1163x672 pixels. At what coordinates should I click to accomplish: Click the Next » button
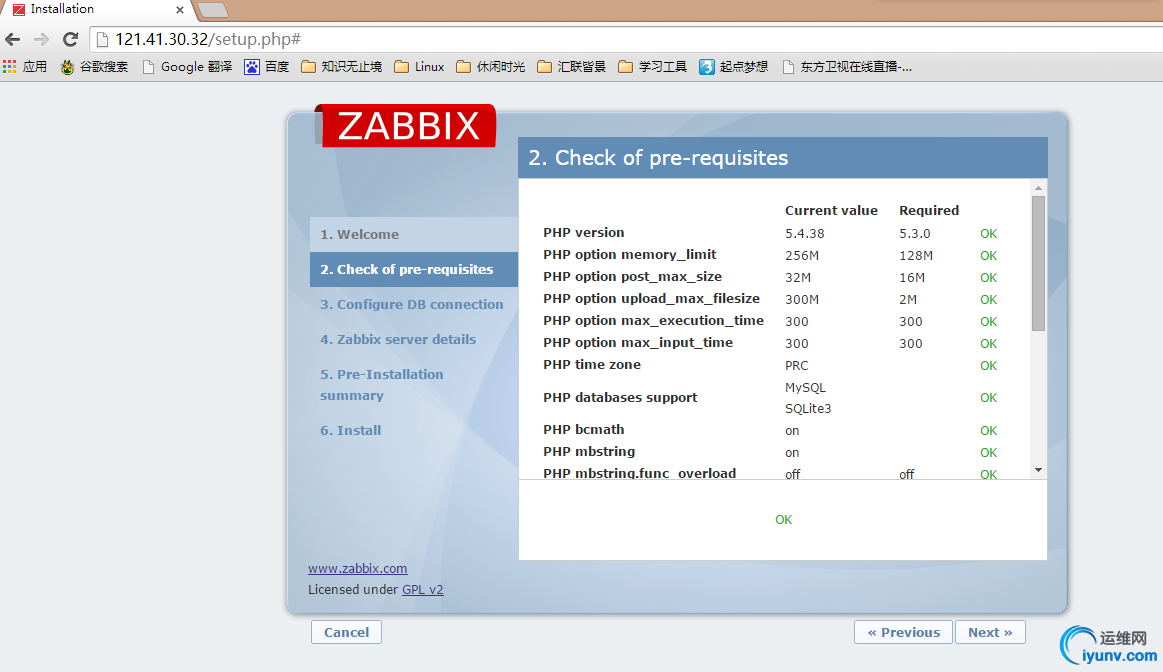[x=990, y=632]
